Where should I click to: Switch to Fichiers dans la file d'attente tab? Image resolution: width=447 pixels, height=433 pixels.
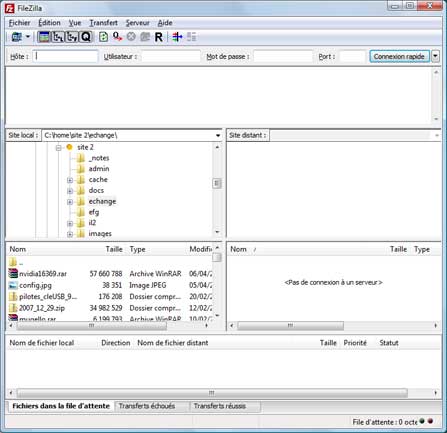(x=61, y=406)
